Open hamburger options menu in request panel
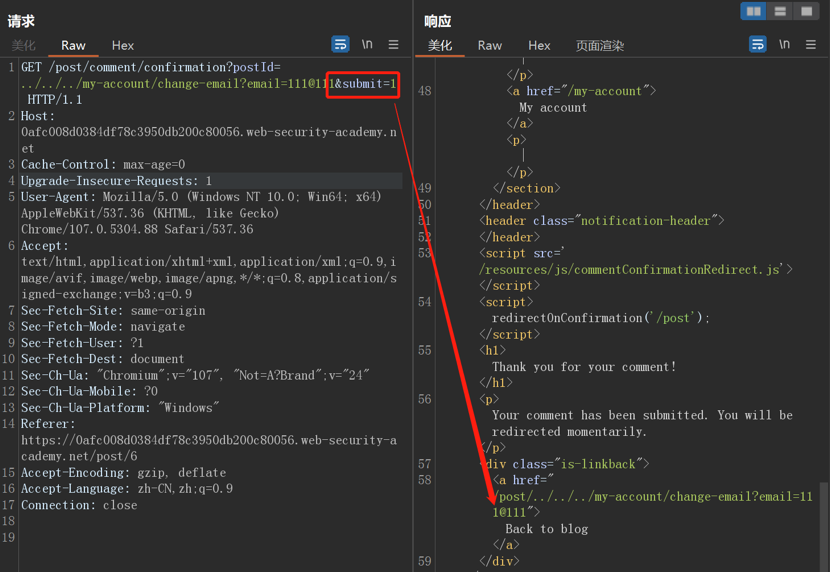This screenshot has width=830, height=572. click(x=393, y=44)
